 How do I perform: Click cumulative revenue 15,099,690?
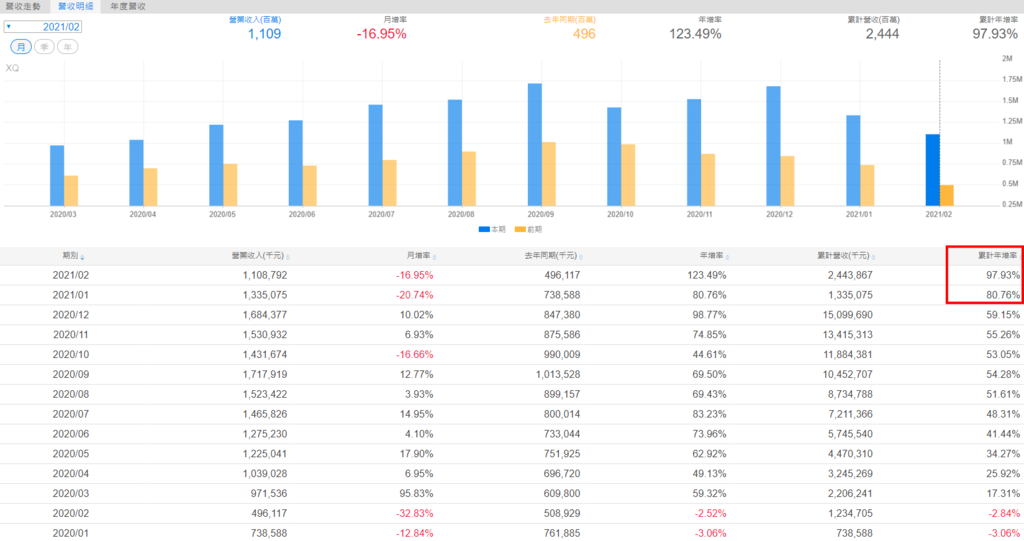(x=848, y=315)
